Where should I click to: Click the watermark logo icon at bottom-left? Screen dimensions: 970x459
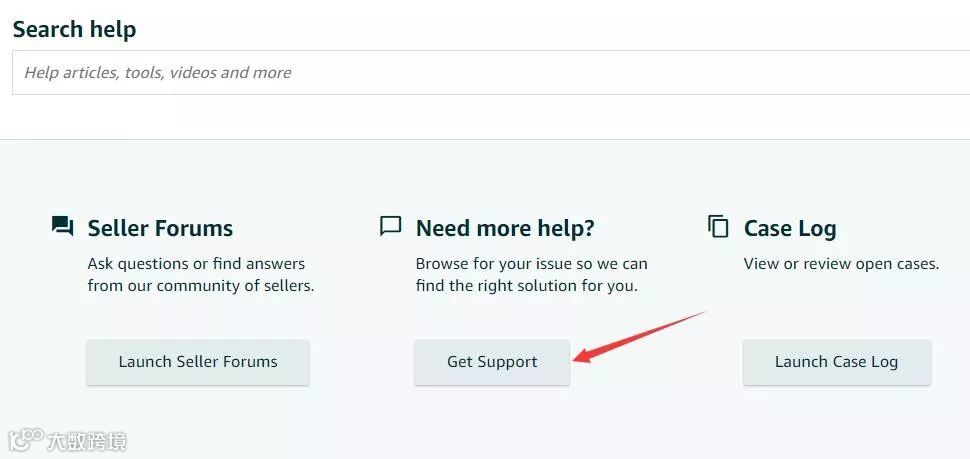pyautogui.click(x=26, y=440)
